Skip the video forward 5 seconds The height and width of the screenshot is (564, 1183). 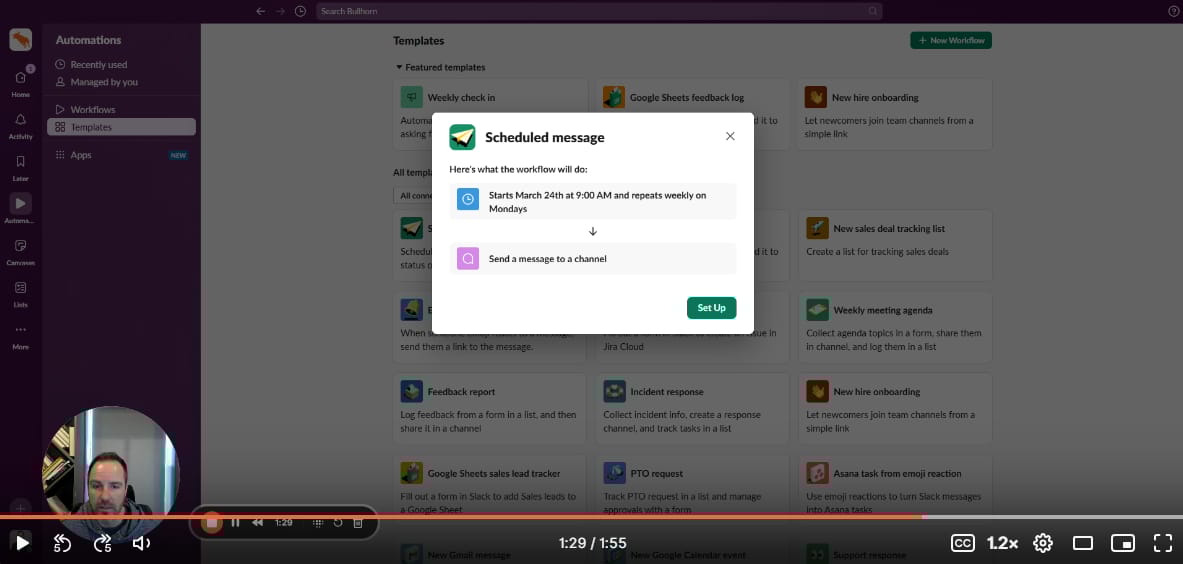102,543
